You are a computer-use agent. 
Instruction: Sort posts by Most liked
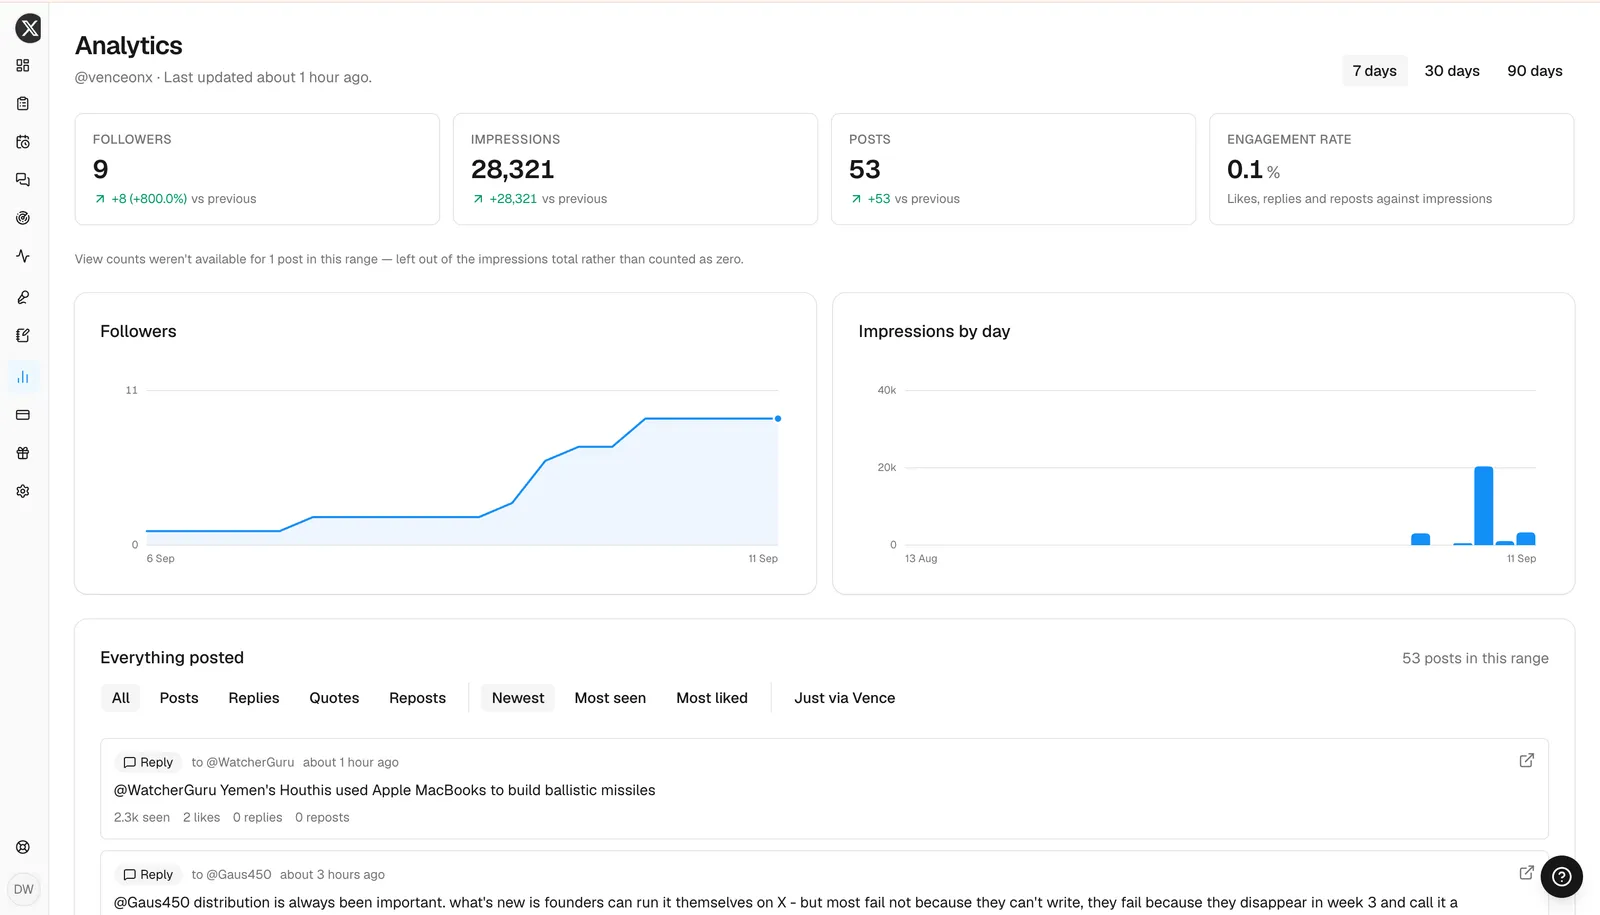tap(712, 698)
